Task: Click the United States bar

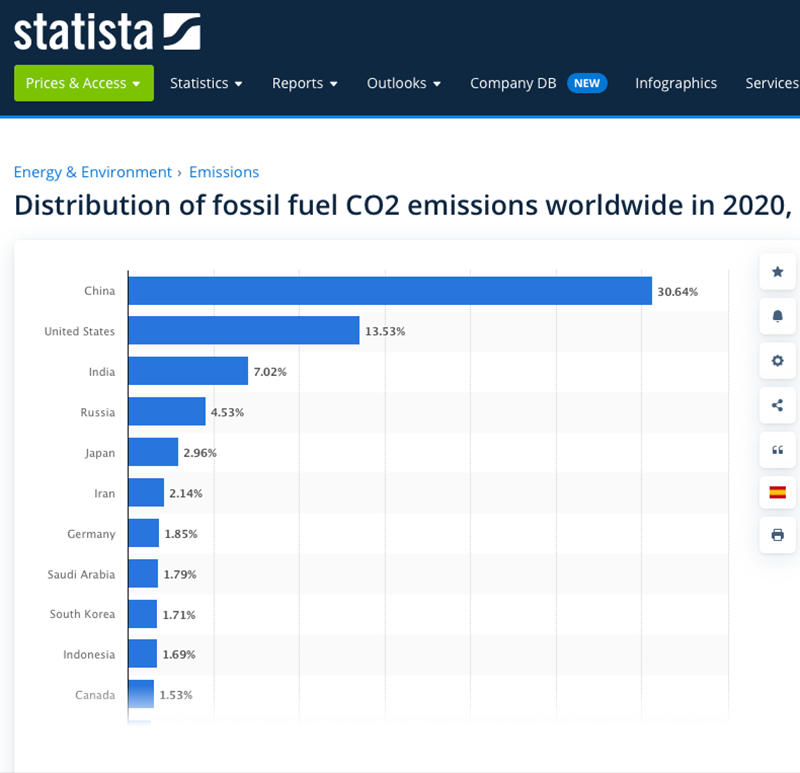Action: [244, 330]
